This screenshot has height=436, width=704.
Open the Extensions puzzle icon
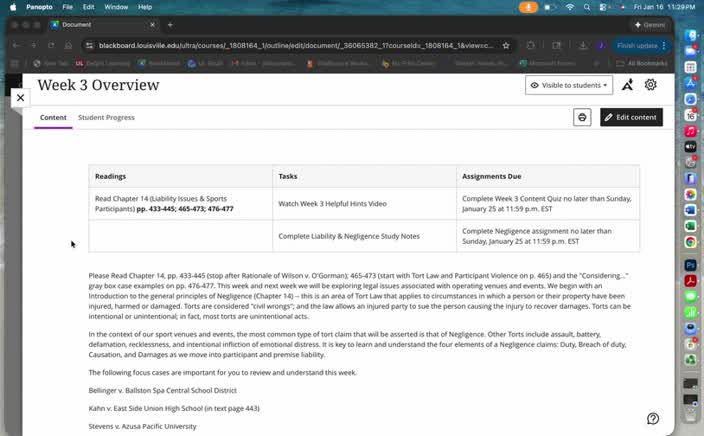[531, 45]
